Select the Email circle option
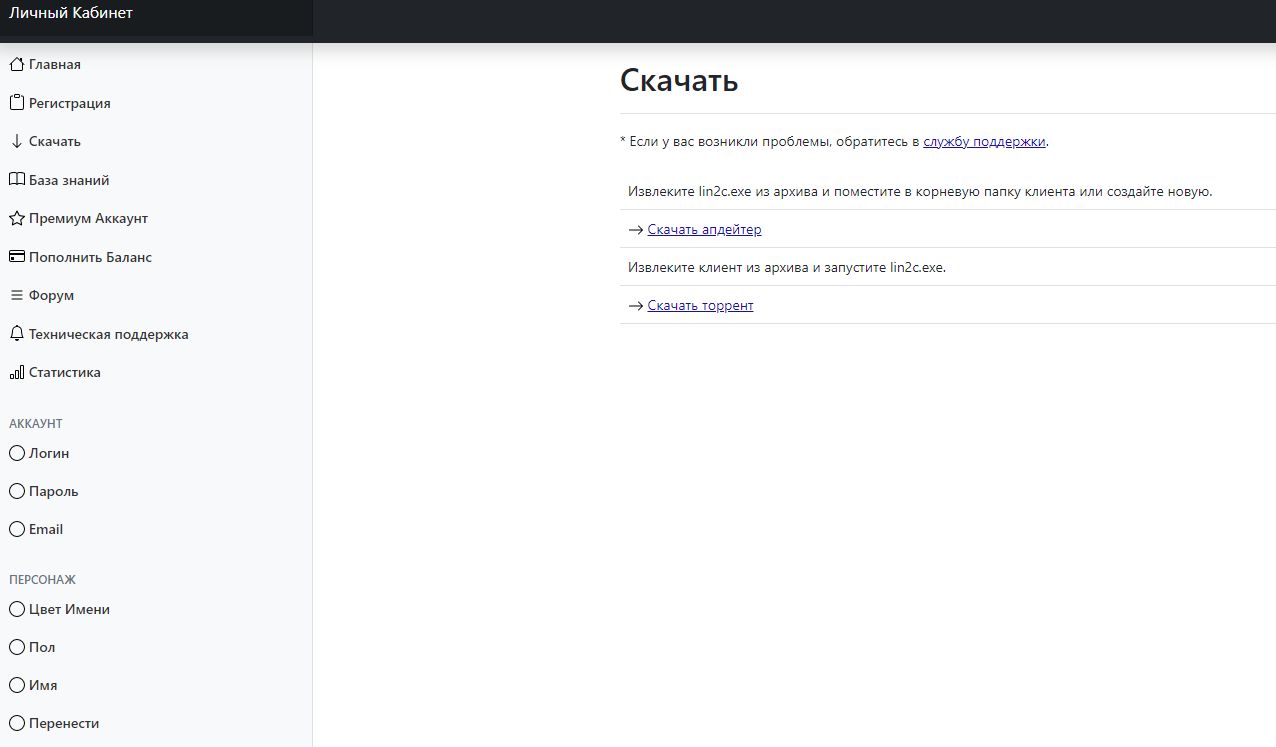 coord(16,529)
